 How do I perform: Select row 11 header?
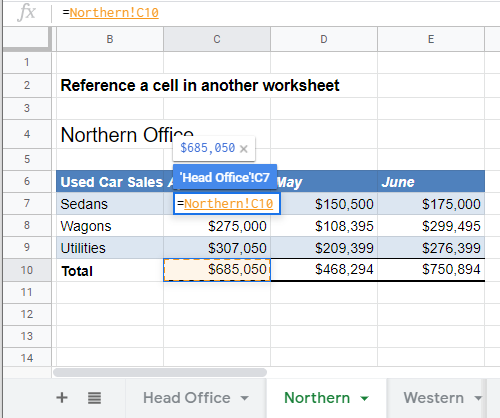(x=27, y=292)
